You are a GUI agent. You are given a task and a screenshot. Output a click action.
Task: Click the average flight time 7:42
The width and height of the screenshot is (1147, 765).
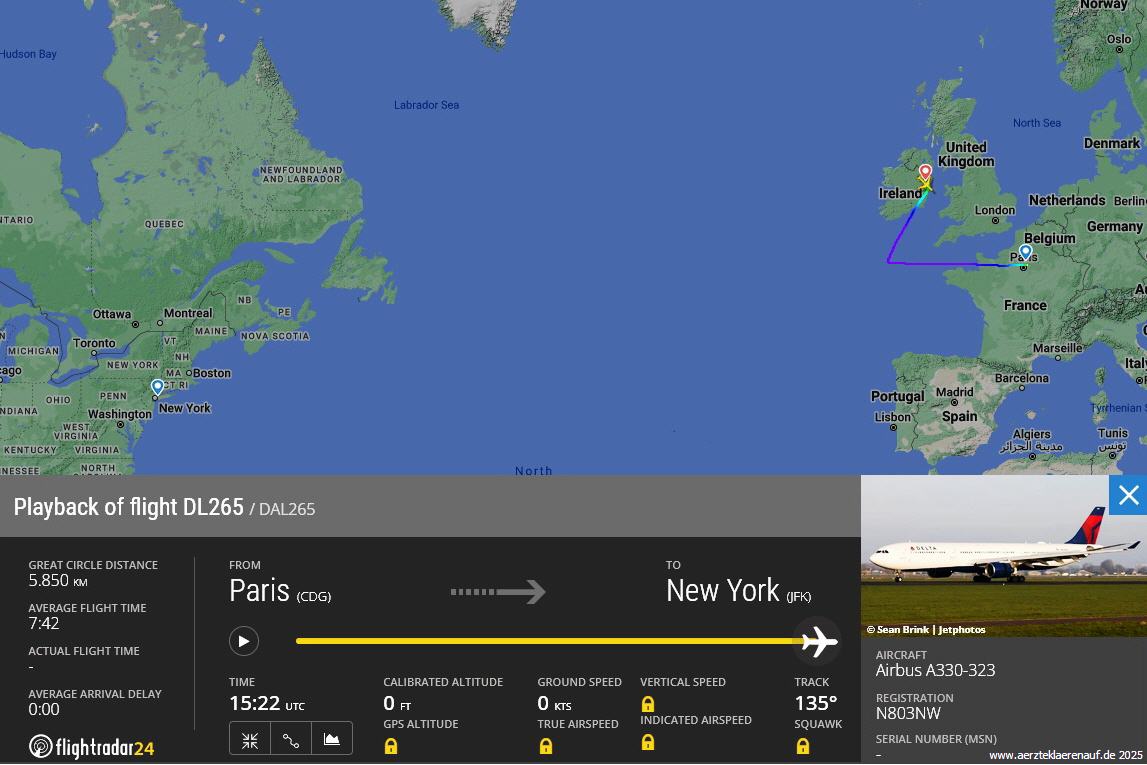point(44,623)
